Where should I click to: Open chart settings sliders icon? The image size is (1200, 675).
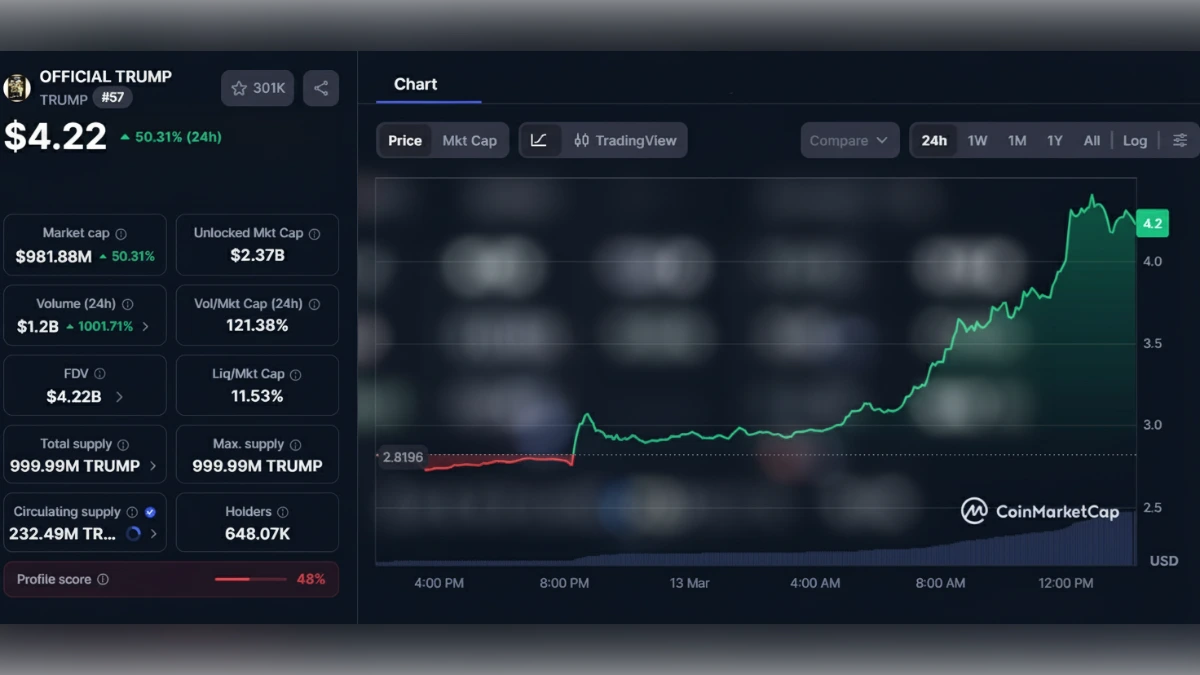[x=1176, y=140]
